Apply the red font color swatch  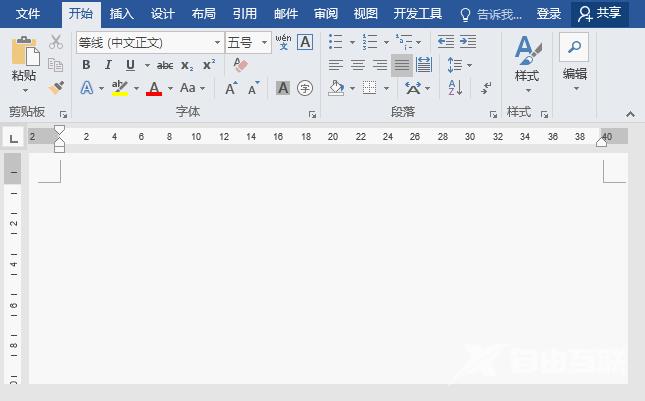click(x=153, y=88)
